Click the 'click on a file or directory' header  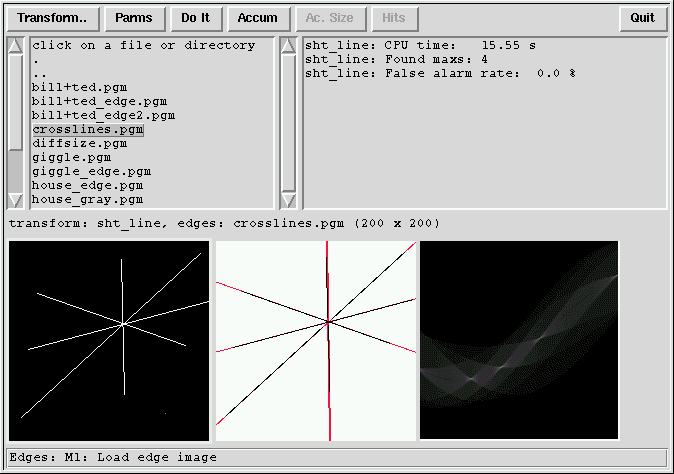144,46
